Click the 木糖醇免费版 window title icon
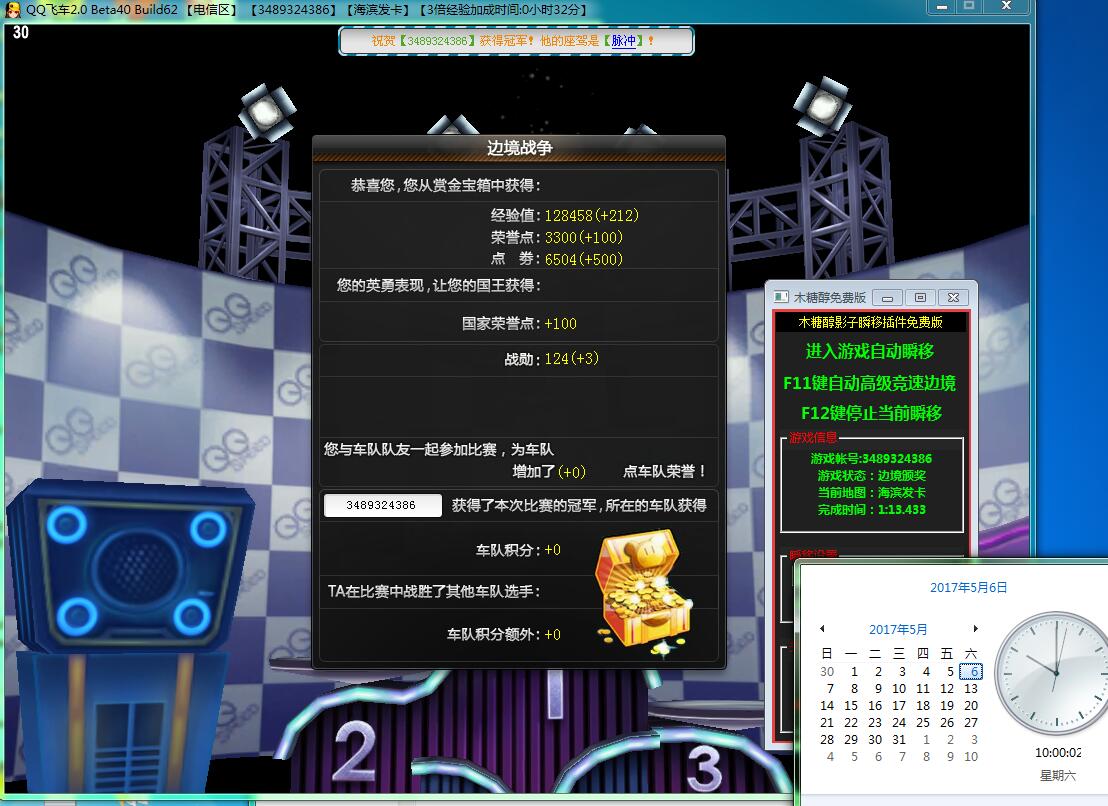Image resolution: width=1108 pixels, height=806 pixels. pyautogui.click(x=781, y=297)
